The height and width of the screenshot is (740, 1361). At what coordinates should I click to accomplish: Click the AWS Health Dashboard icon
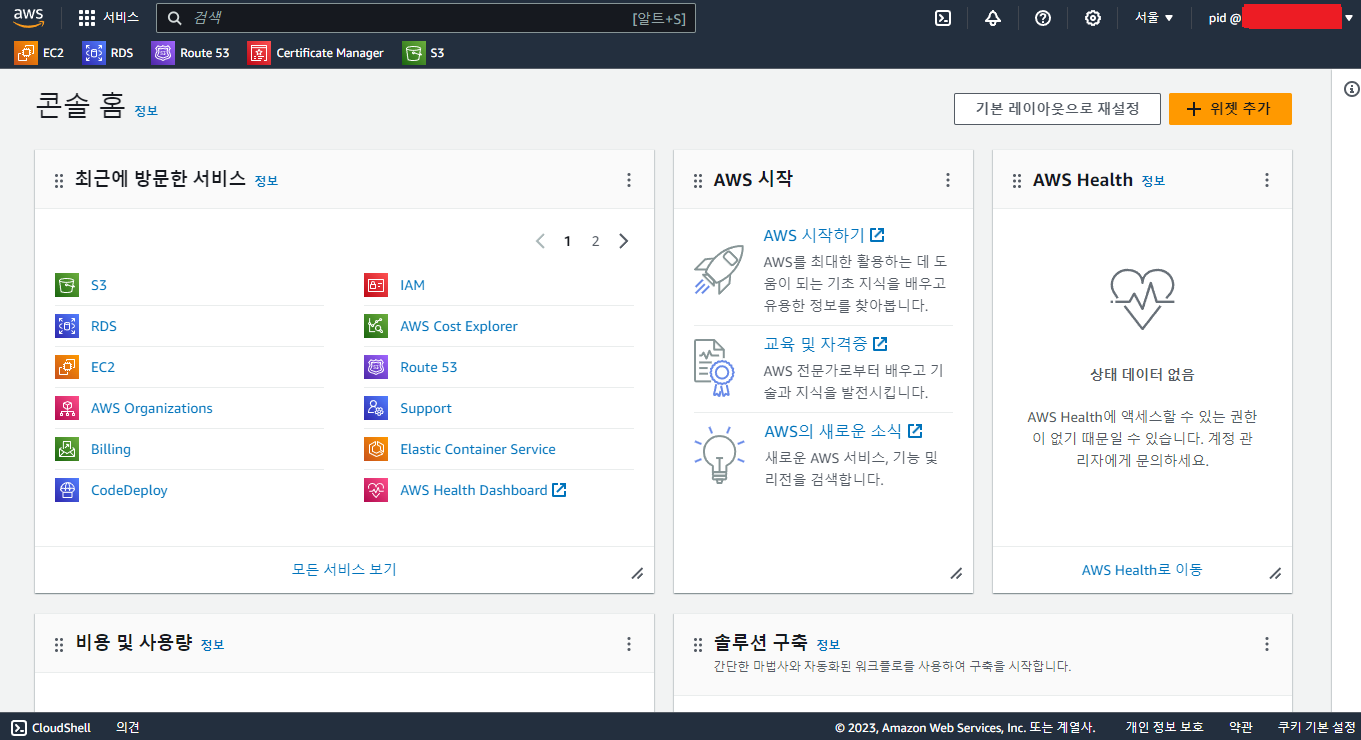376,490
